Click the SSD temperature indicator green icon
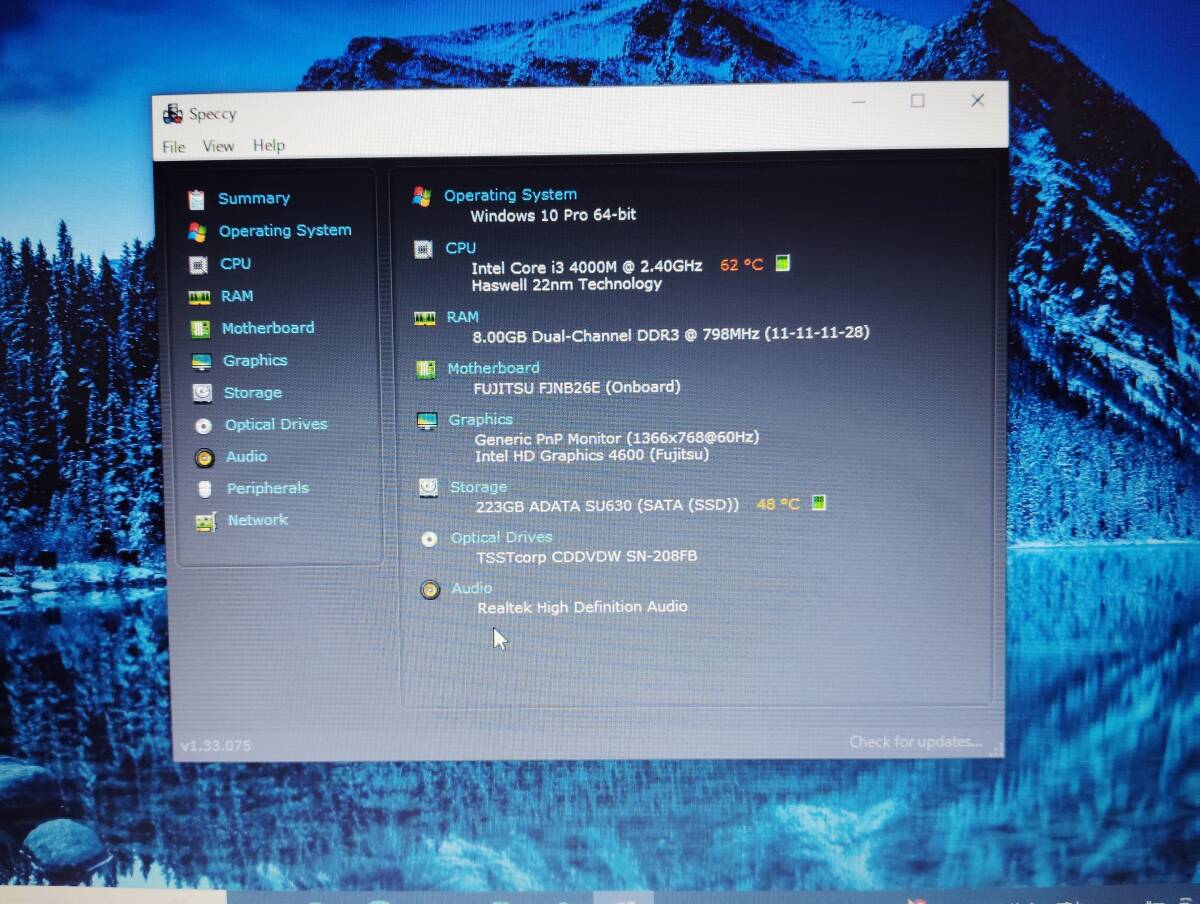The height and width of the screenshot is (904, 1200). pos(818,502)
